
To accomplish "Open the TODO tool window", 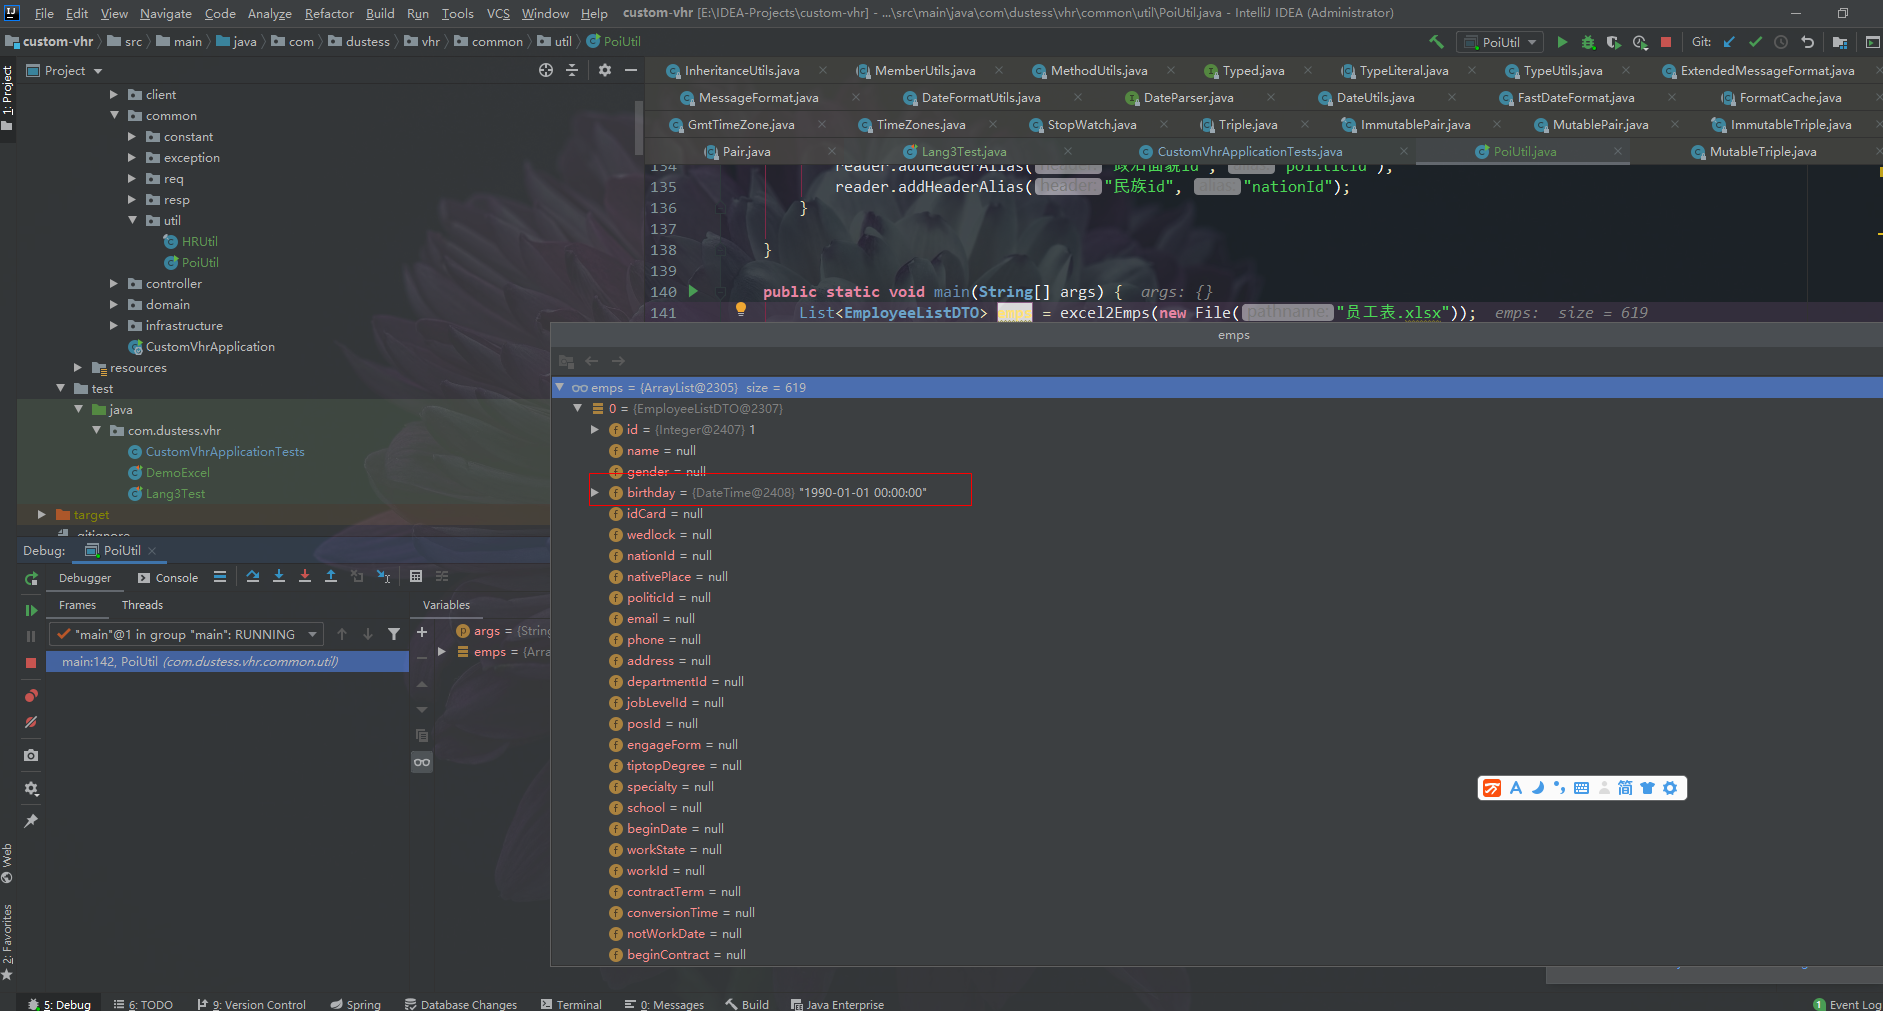I will tap(150, 1003).
